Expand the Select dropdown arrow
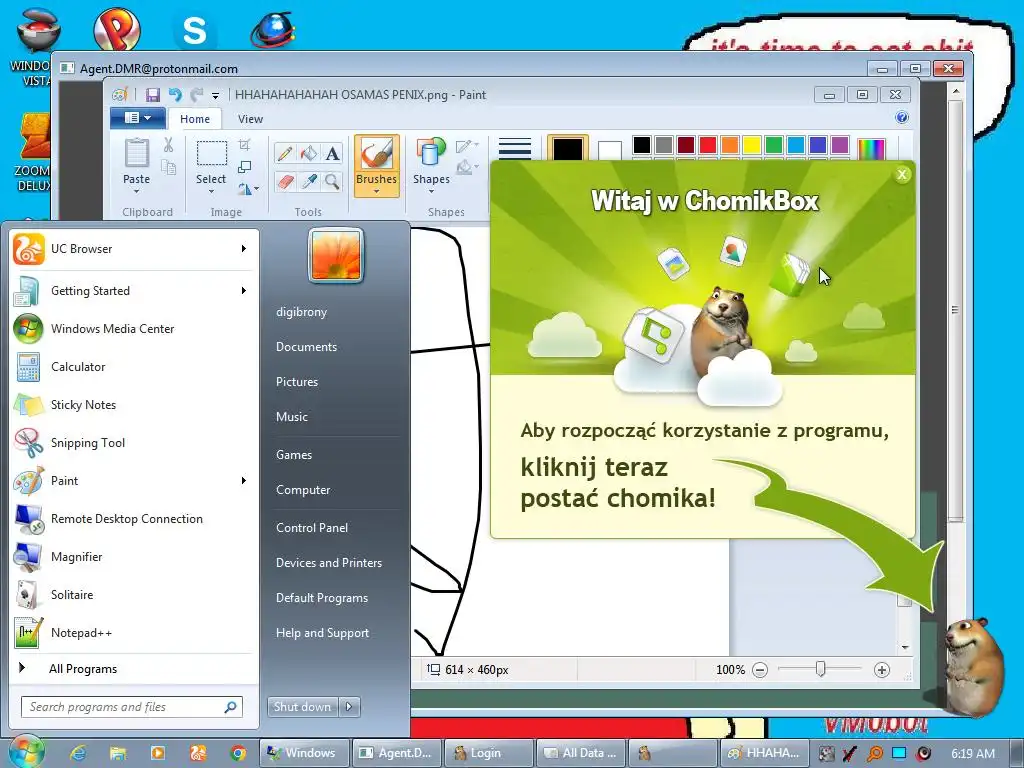Image resolution: width=1024 pixels, height=768 pixels. point(212,192)
